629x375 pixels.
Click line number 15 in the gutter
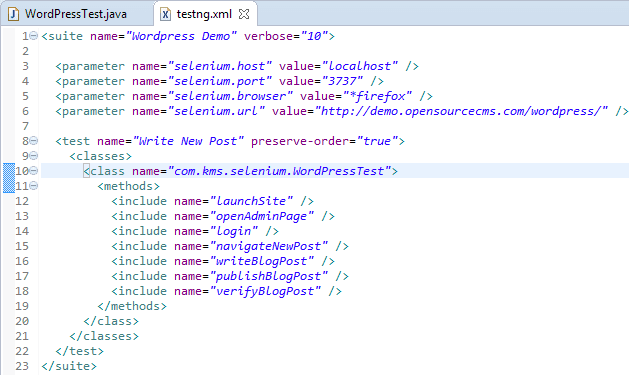pyautogui.click(x=22, y=246)
